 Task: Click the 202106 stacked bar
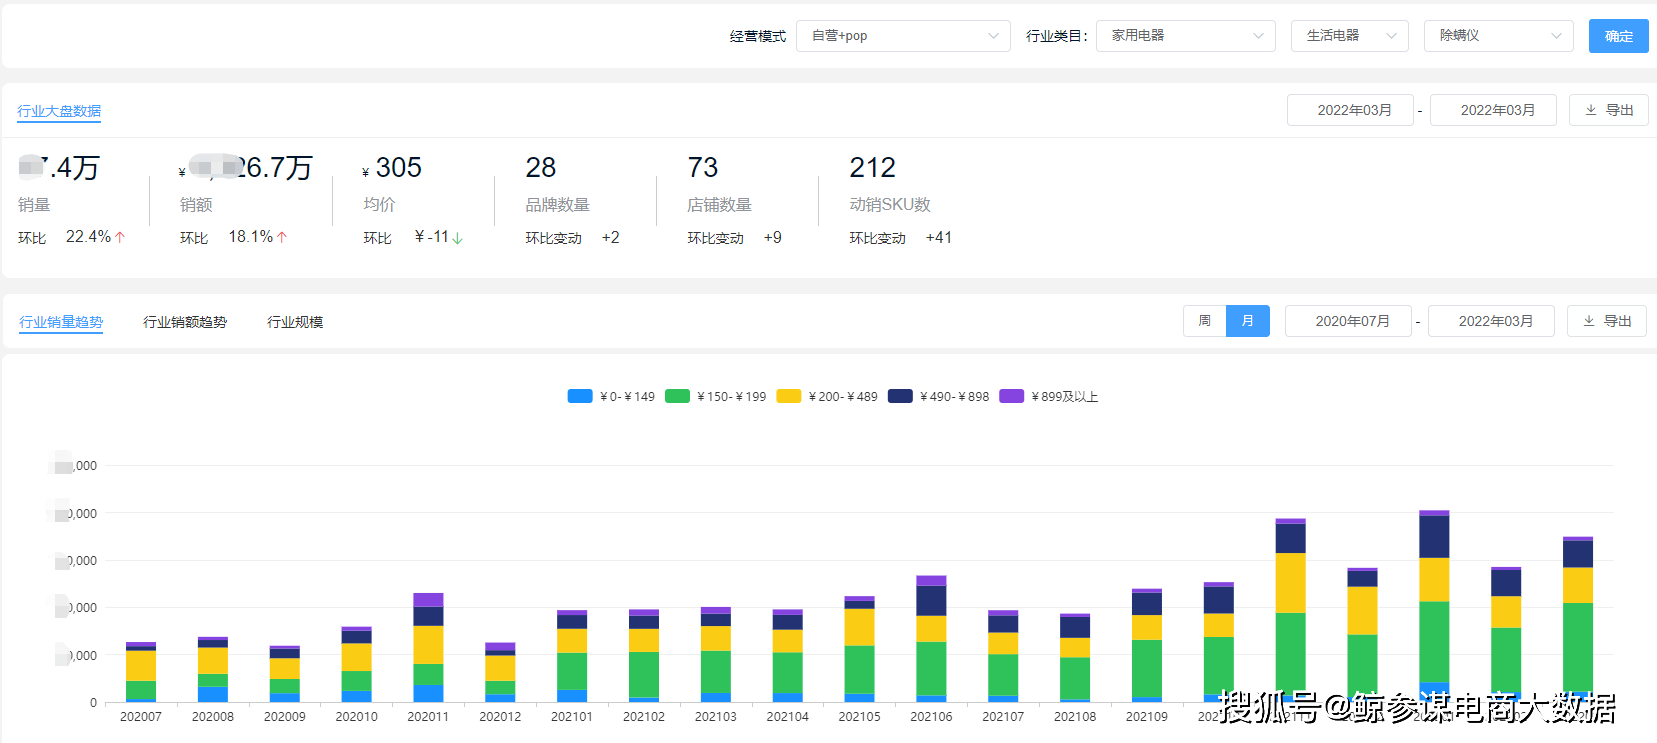point(931,639)
